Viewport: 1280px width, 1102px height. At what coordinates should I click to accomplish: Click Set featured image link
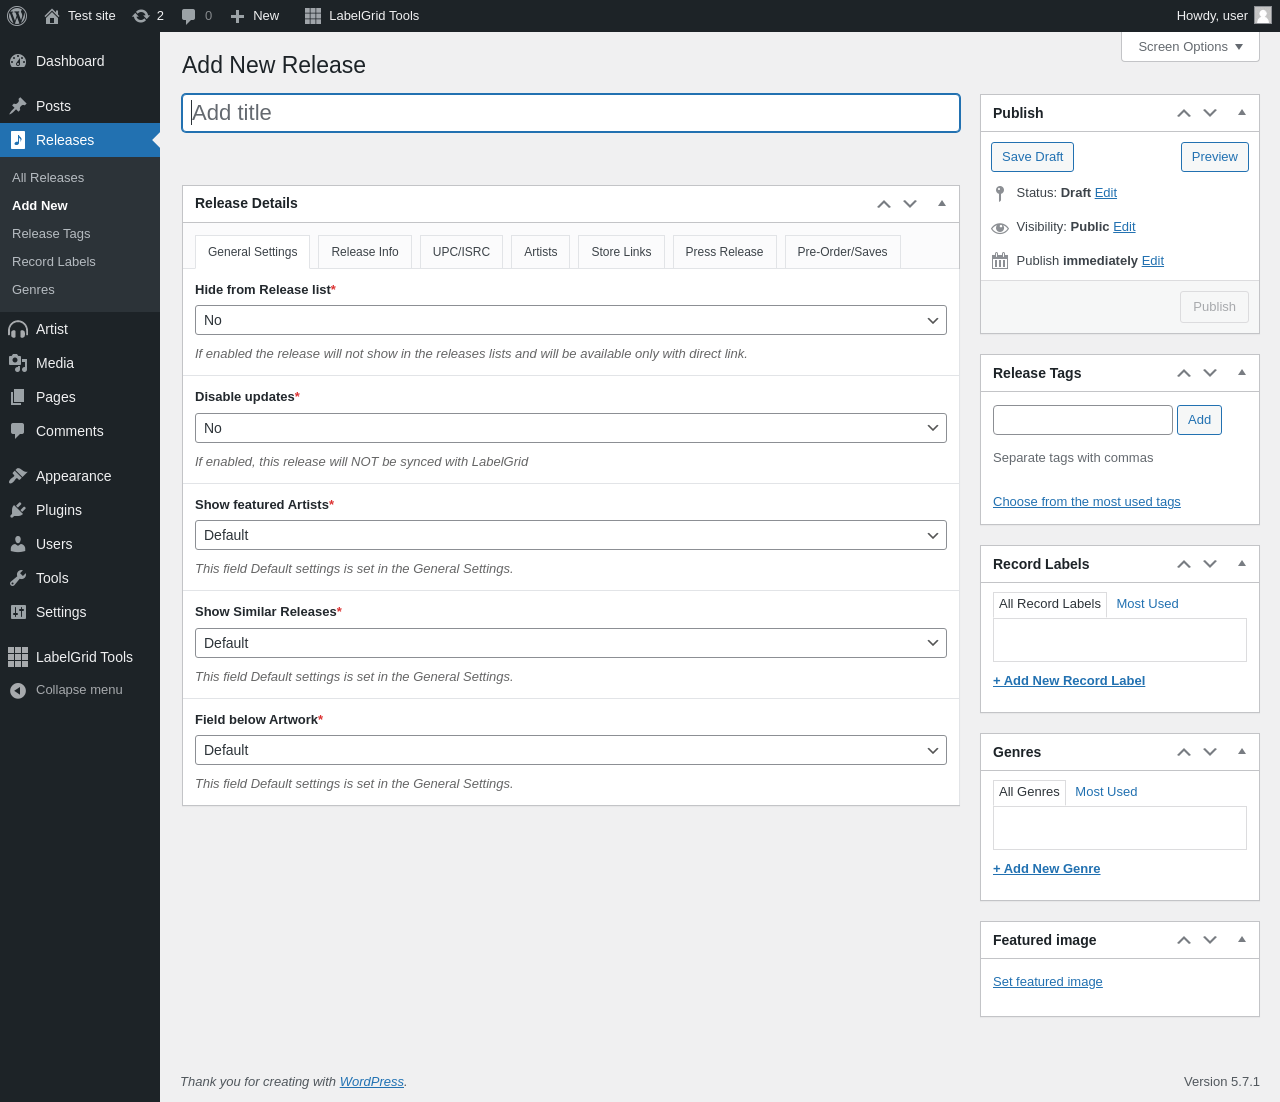point(1048,982)
